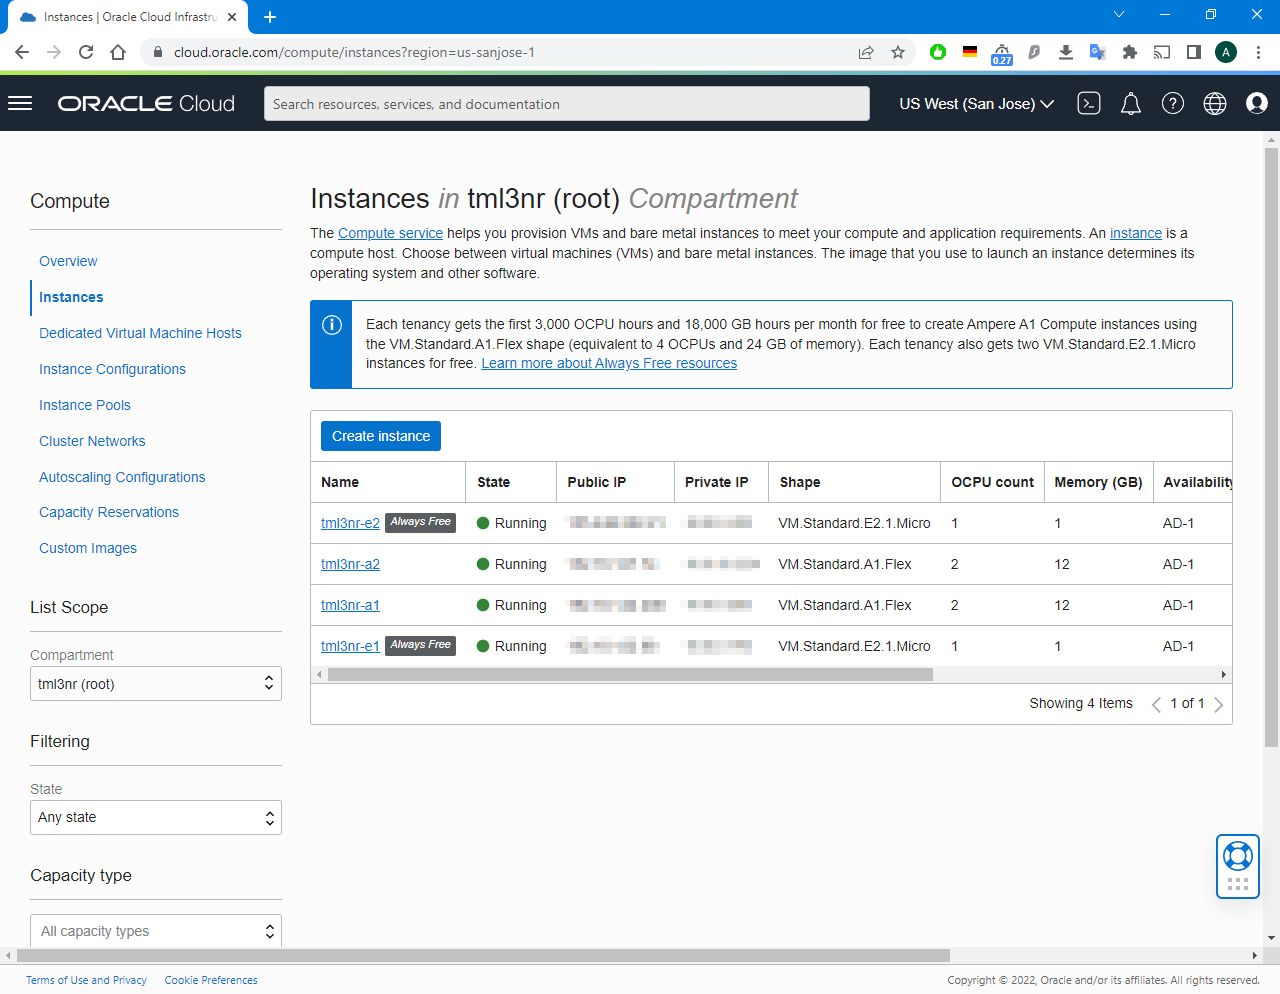Open Cookie Preferences link
The image size is (1280, 994).
[211, 980]
